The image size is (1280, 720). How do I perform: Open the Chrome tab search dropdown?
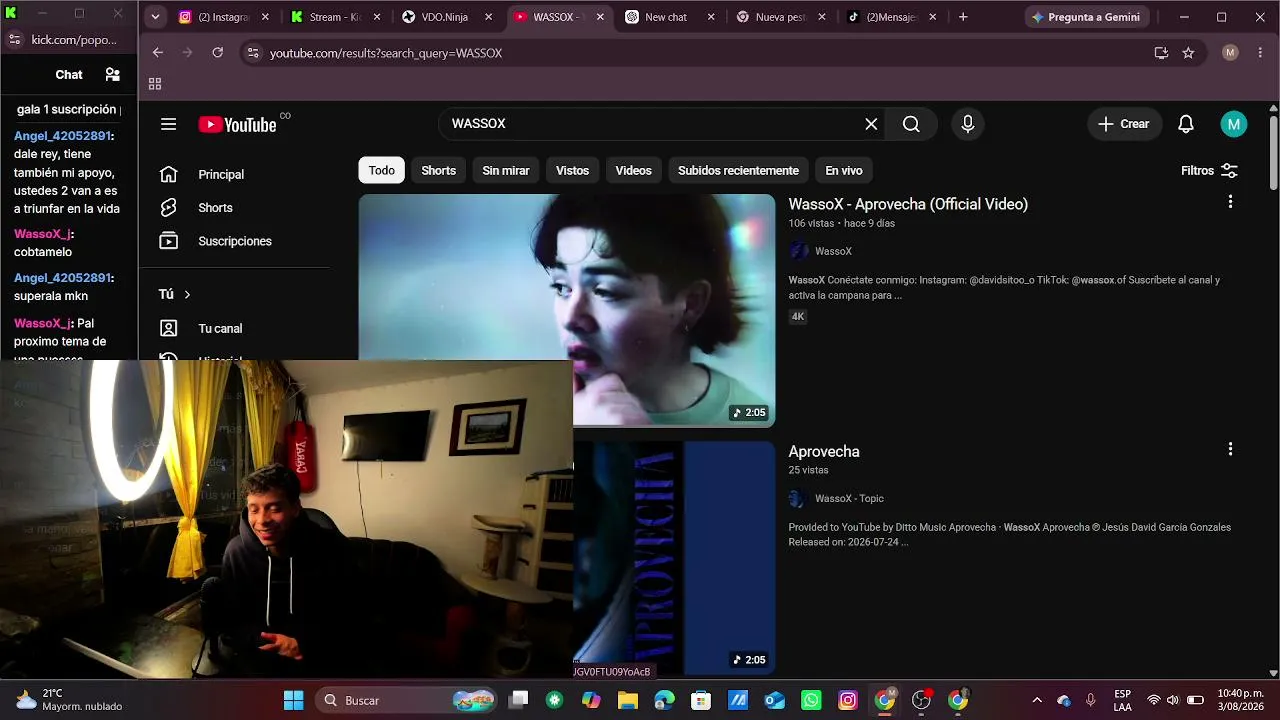[155, 17]
